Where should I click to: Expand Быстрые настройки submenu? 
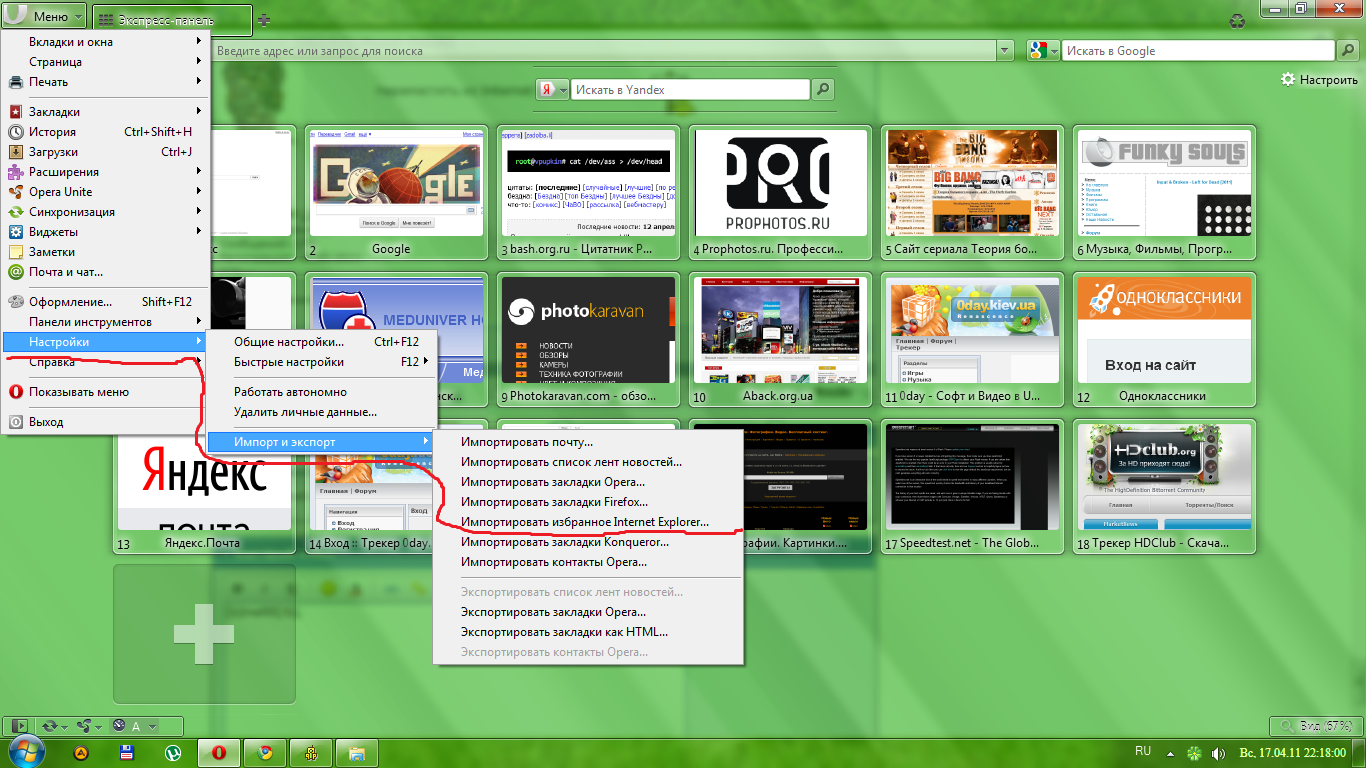click(322, 362)
